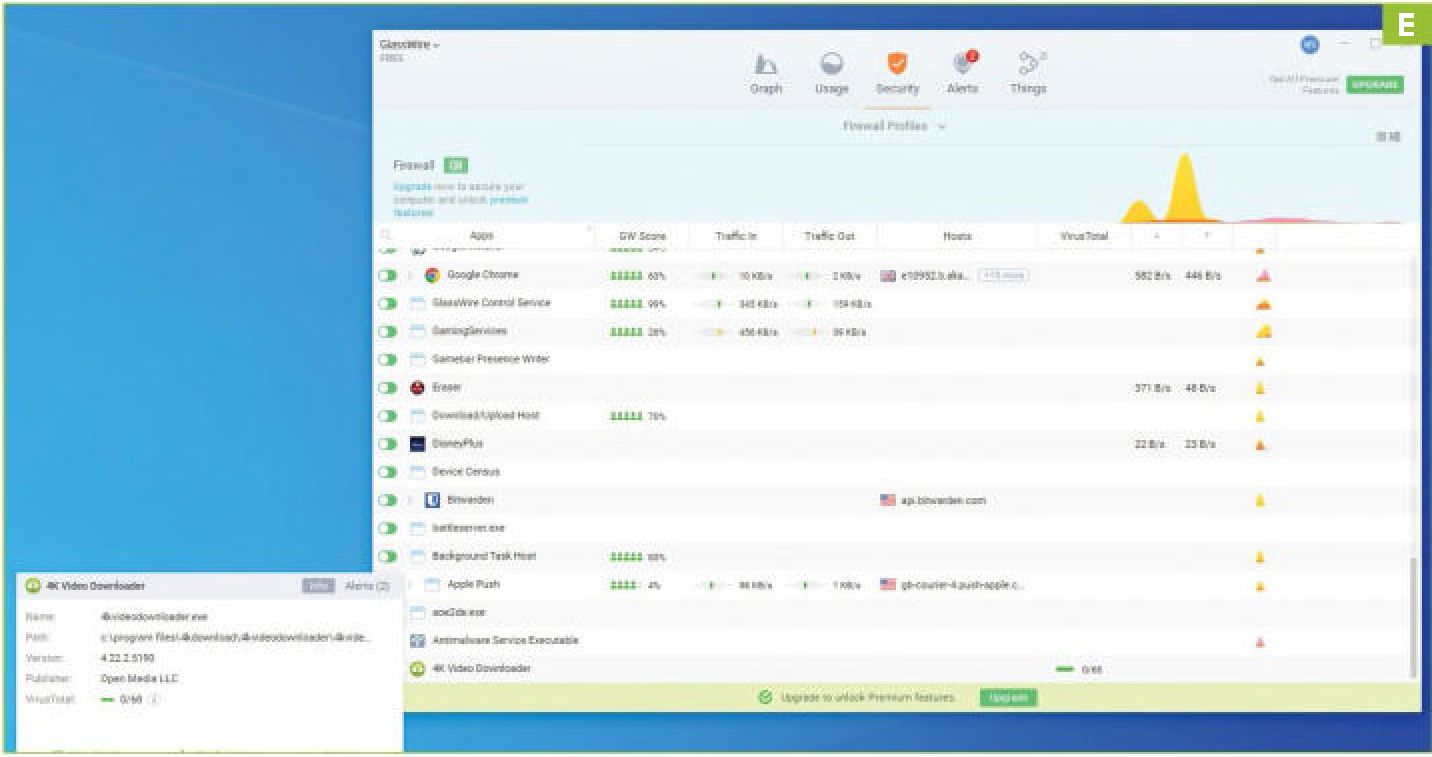Click the GlassWire Control Service window icon
This screenshot has height=757, width=1432.
click(x=418, y=303)
